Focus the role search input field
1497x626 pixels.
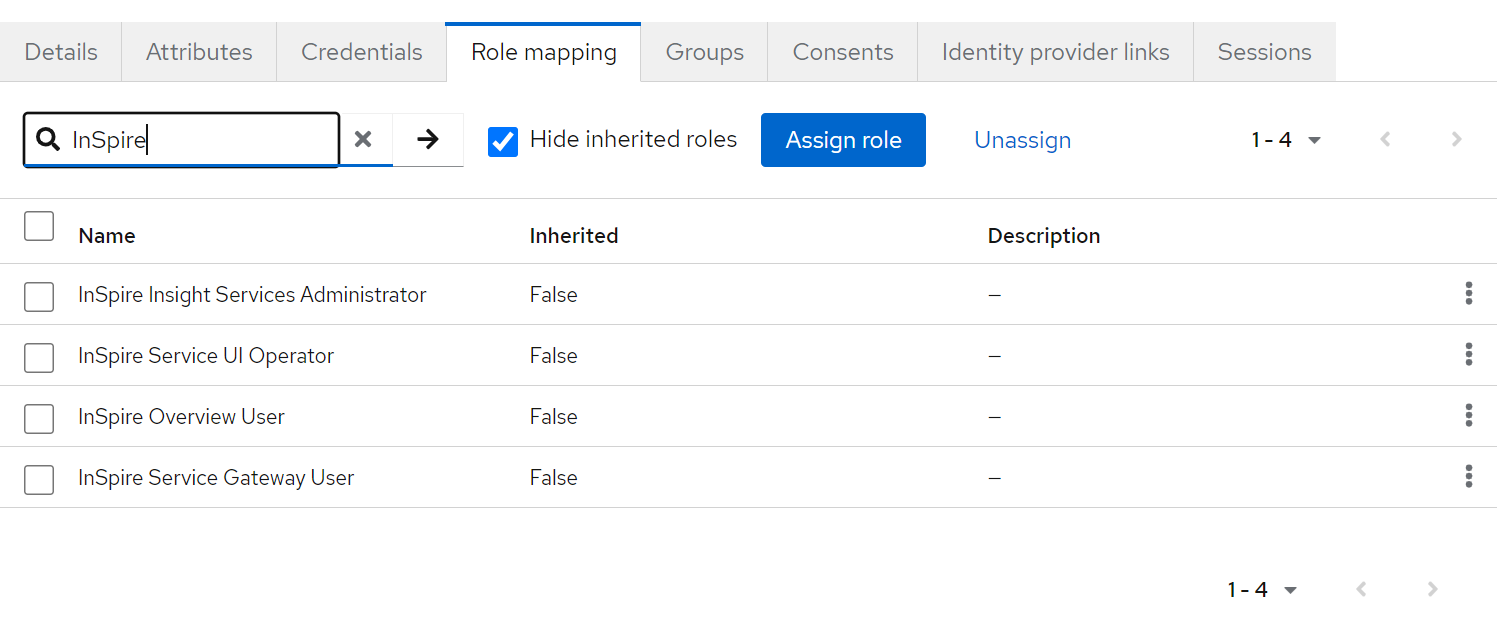200,140
